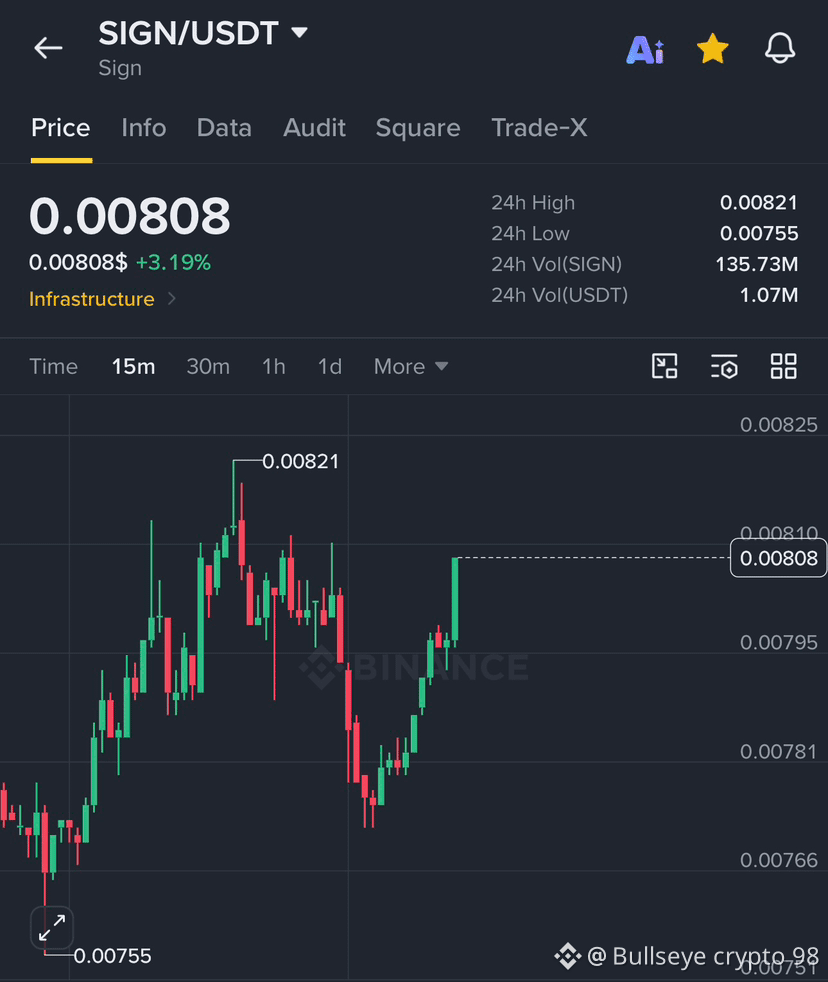828x982 pixels.
Task: Switch to the Audit tab
Action: (314, 128)
